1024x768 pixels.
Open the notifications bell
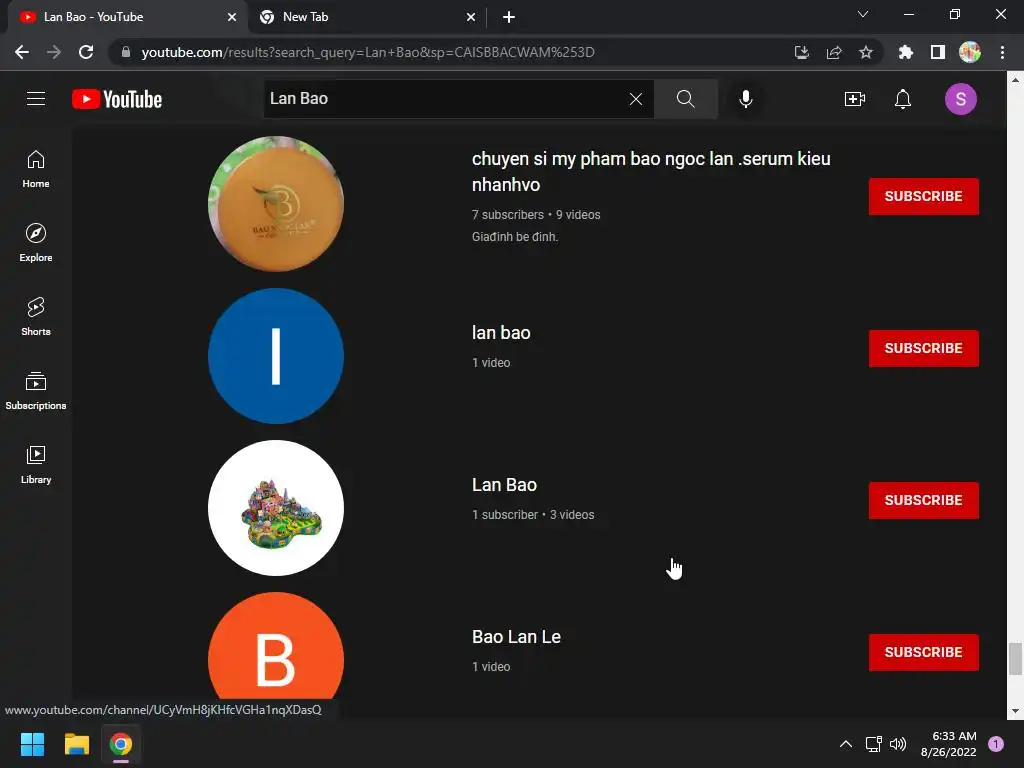[903, 99]
